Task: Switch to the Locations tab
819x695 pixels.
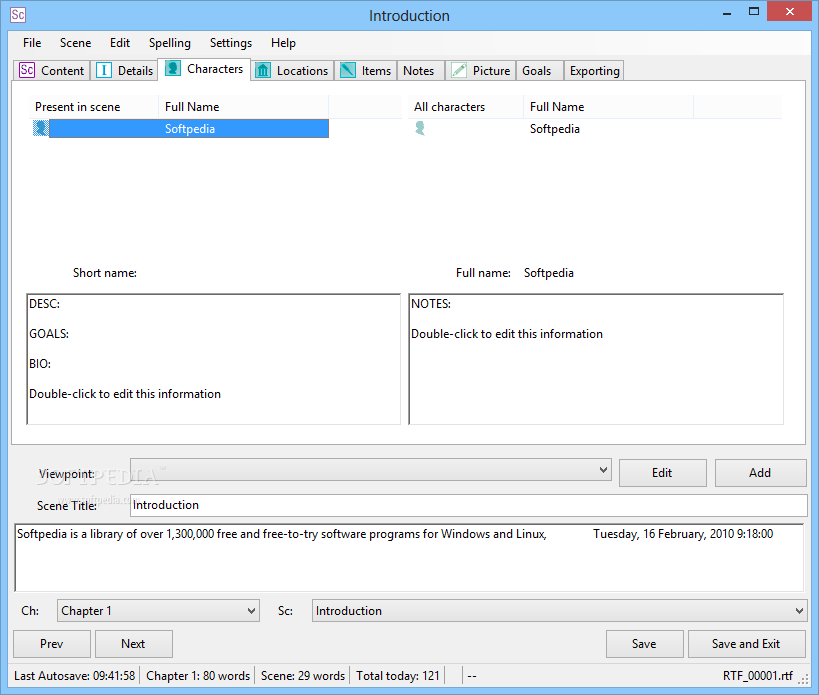Action: 292,70
